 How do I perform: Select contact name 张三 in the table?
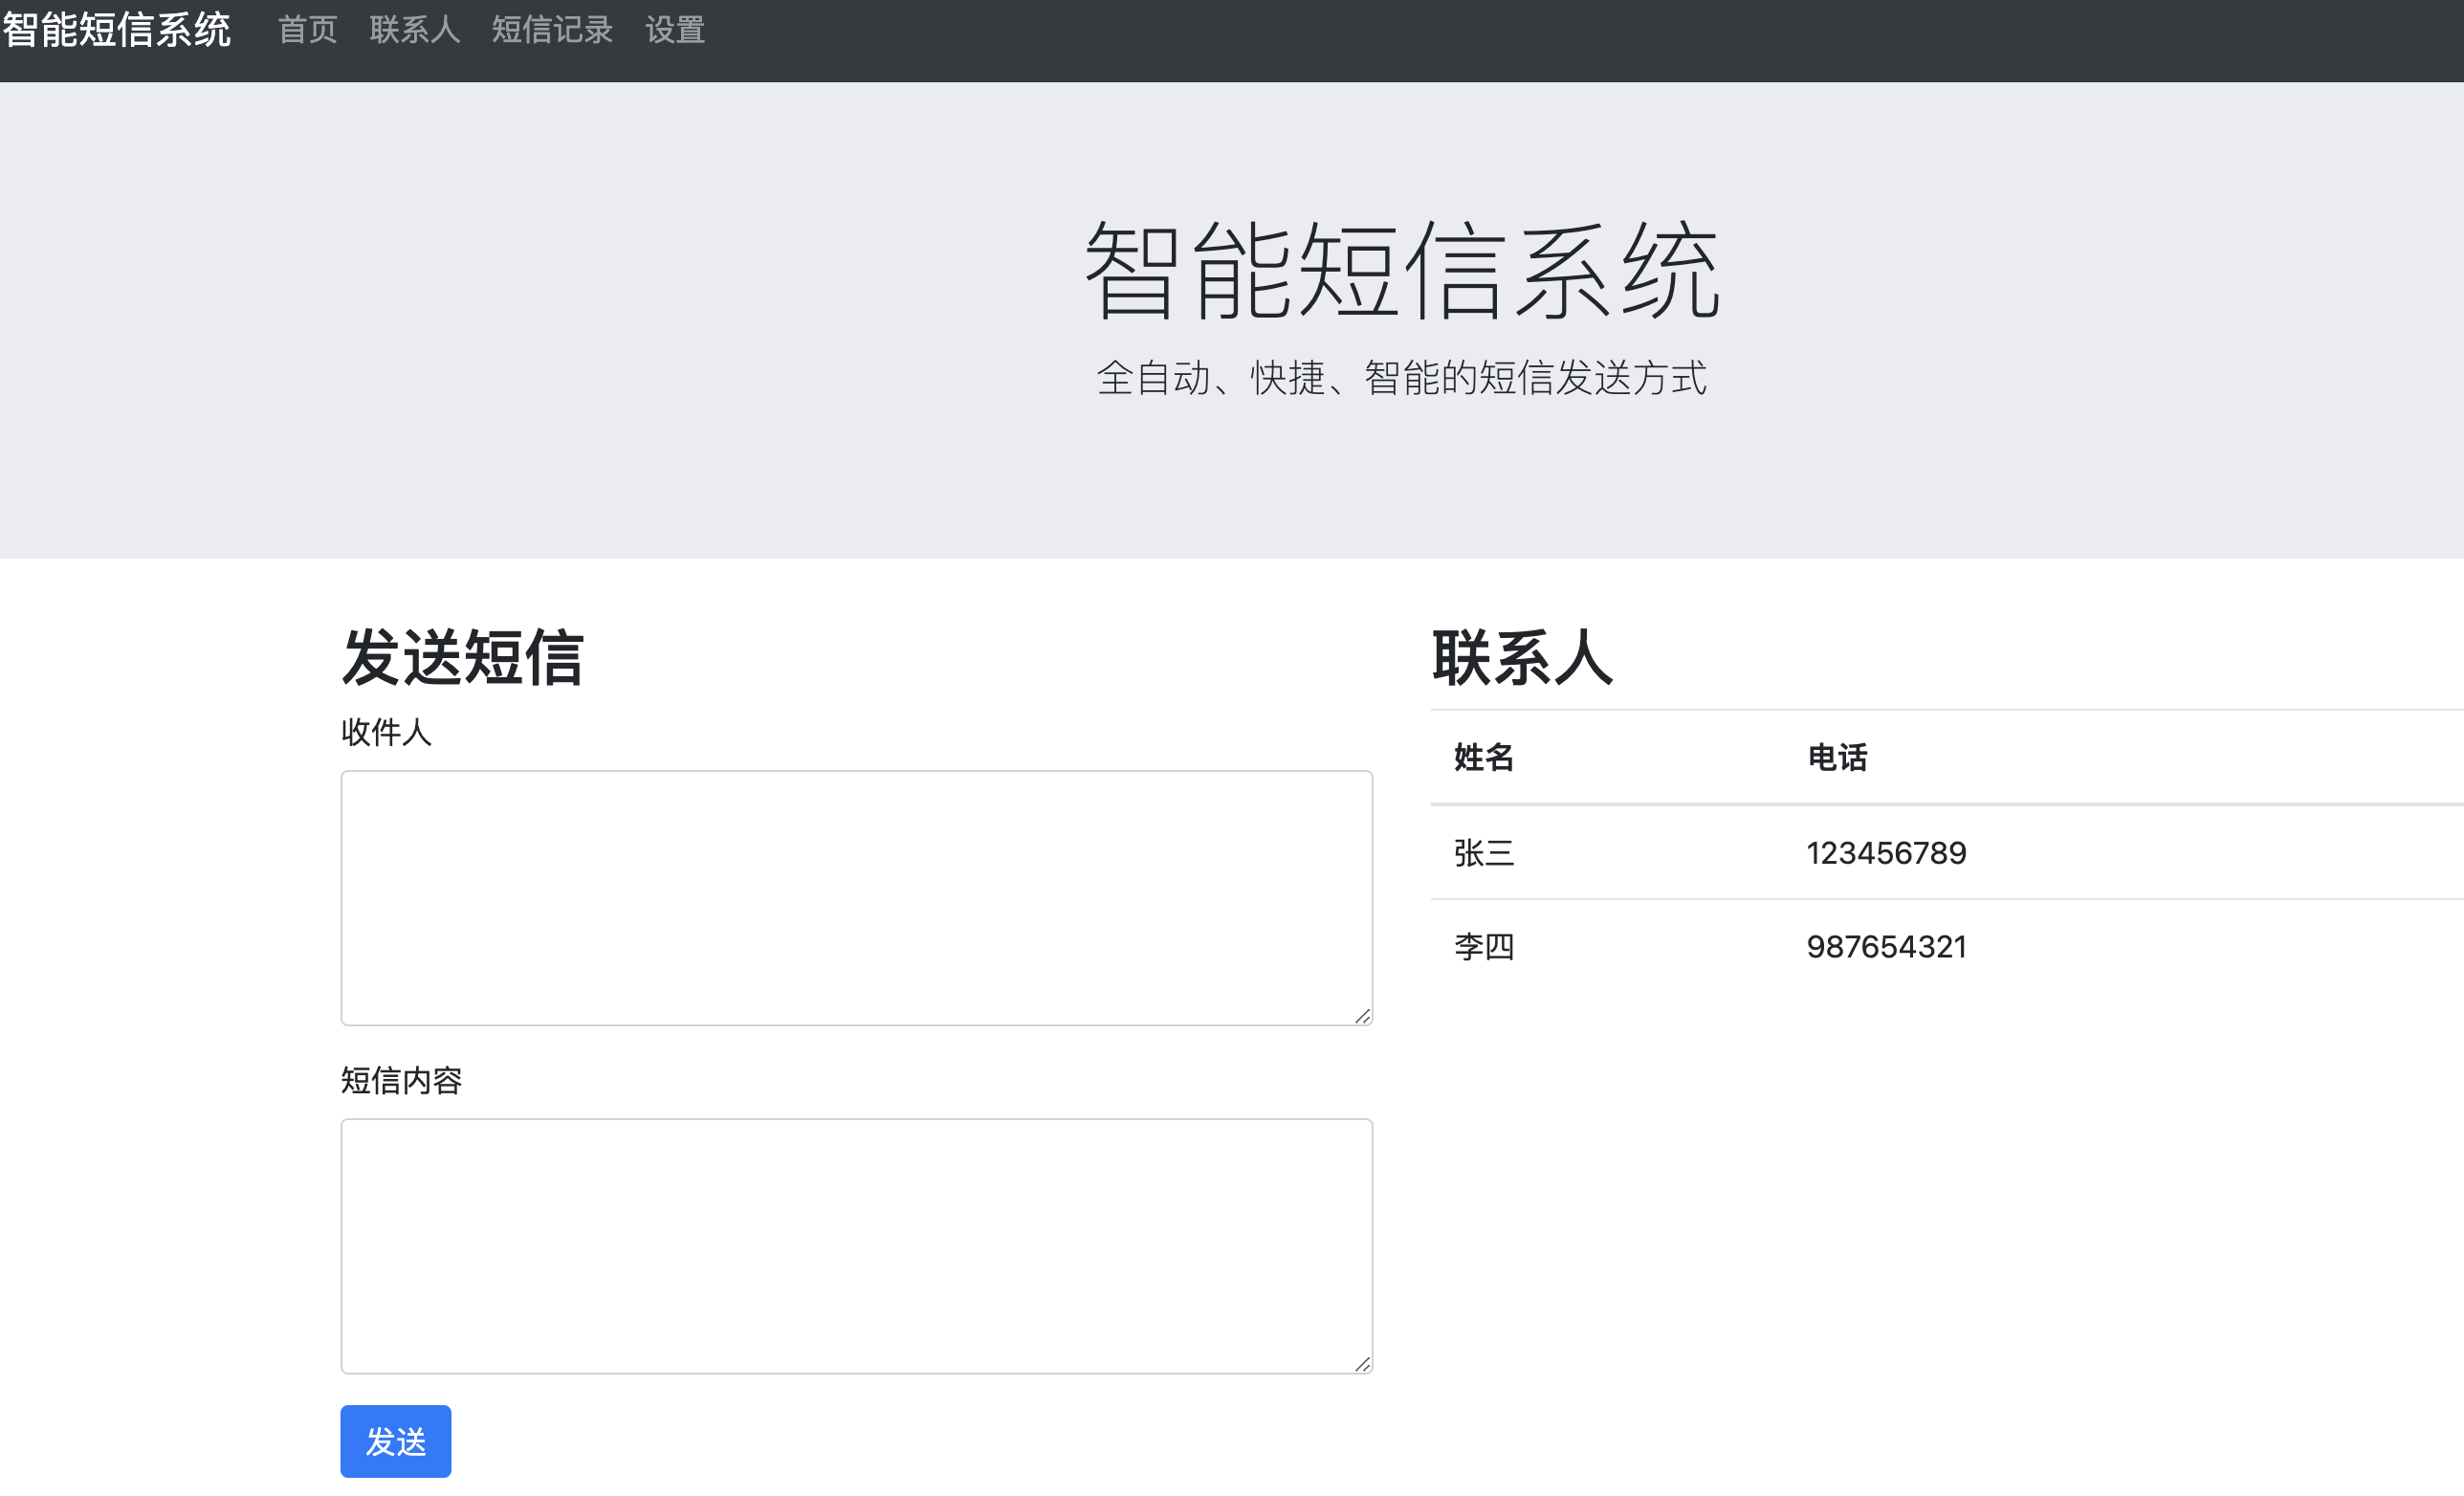tap(1484, 853)
